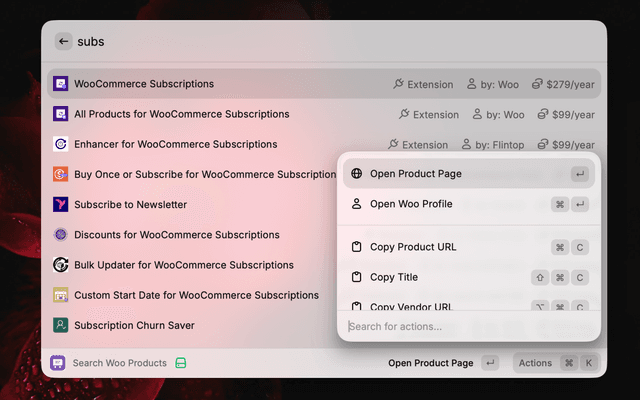Click the Search Woo Products extension icon
Screen dimensions: 640x400
point(58,363)
